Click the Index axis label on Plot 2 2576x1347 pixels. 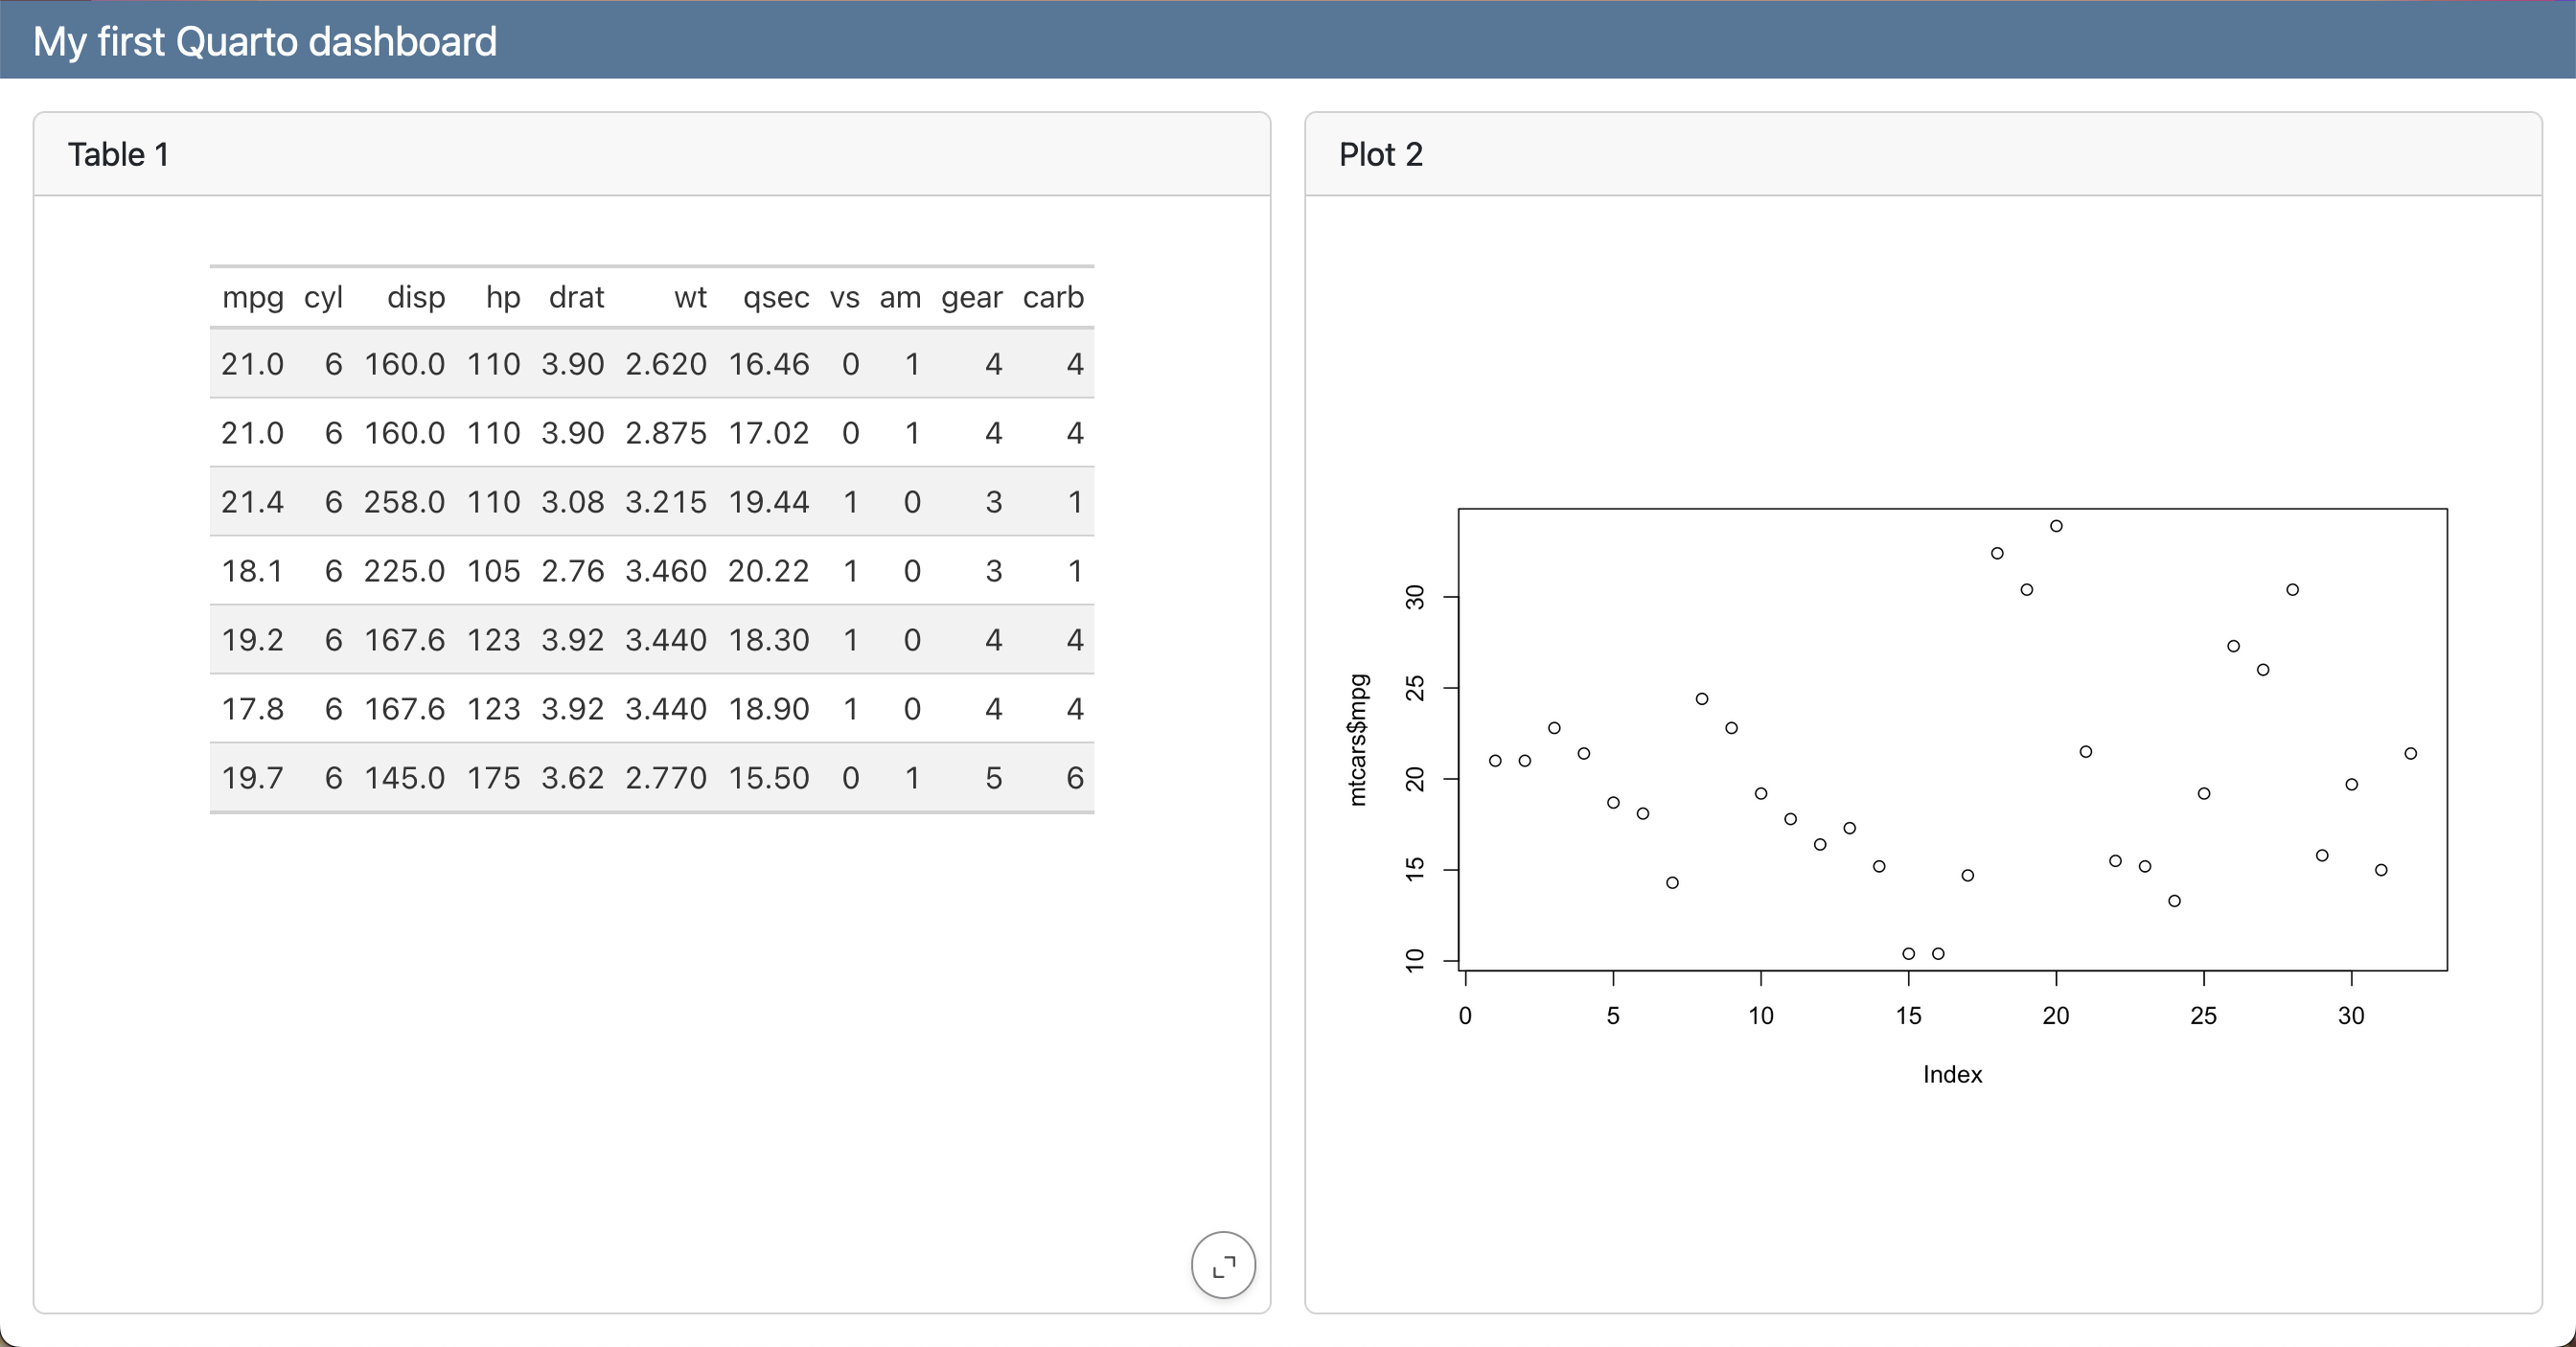click(1951, 1074)
